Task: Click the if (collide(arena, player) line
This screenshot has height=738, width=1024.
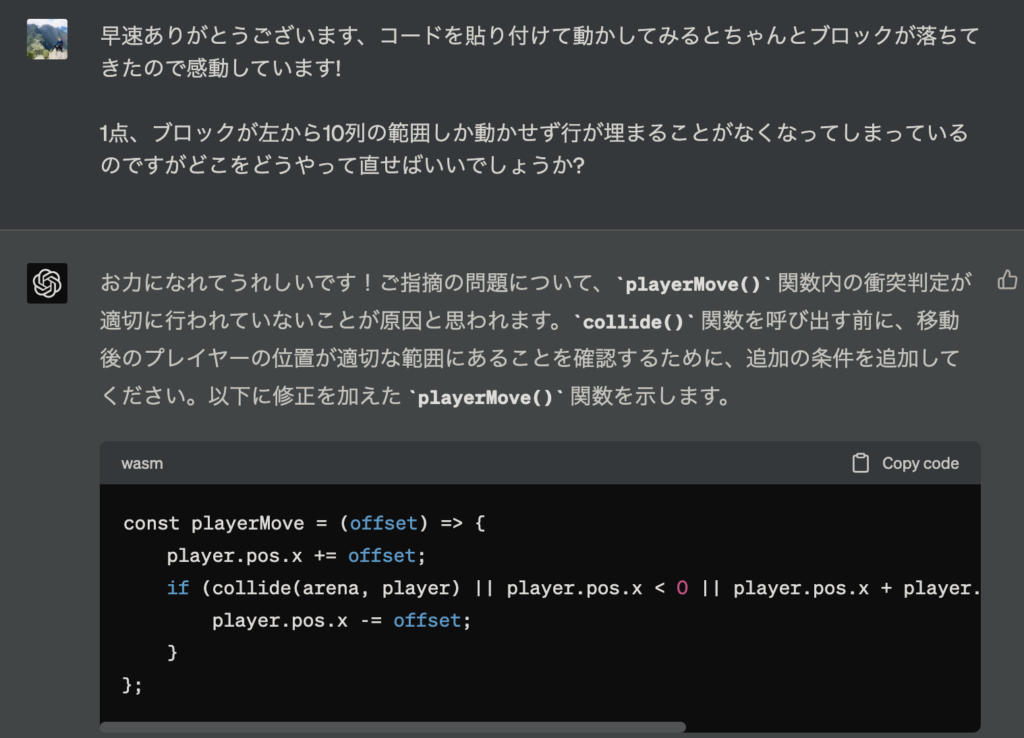Action: [x=570, y=588]
